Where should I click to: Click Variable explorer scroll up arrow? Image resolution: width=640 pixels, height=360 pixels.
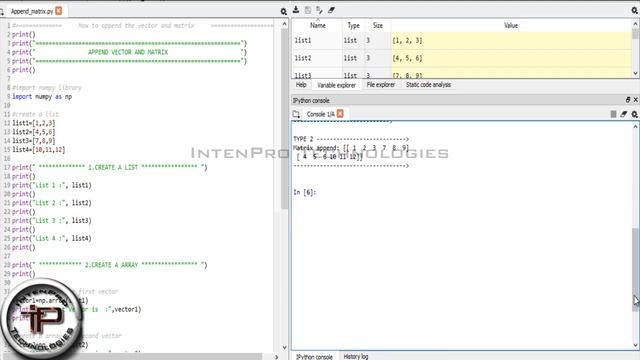(x=635, y=24)
